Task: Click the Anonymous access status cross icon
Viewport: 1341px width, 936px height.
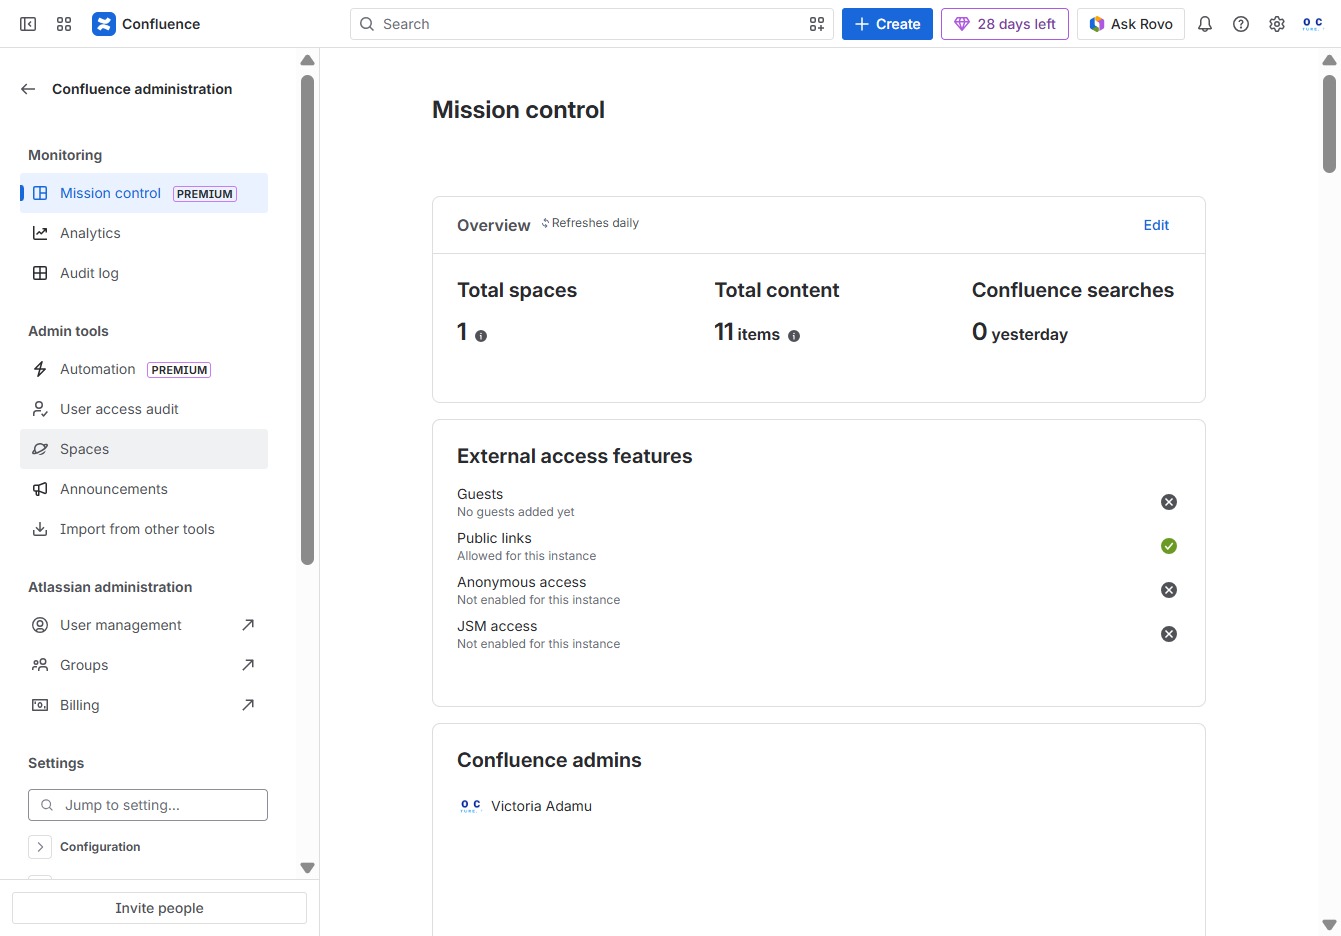Action: click(x=1169, y=590)
